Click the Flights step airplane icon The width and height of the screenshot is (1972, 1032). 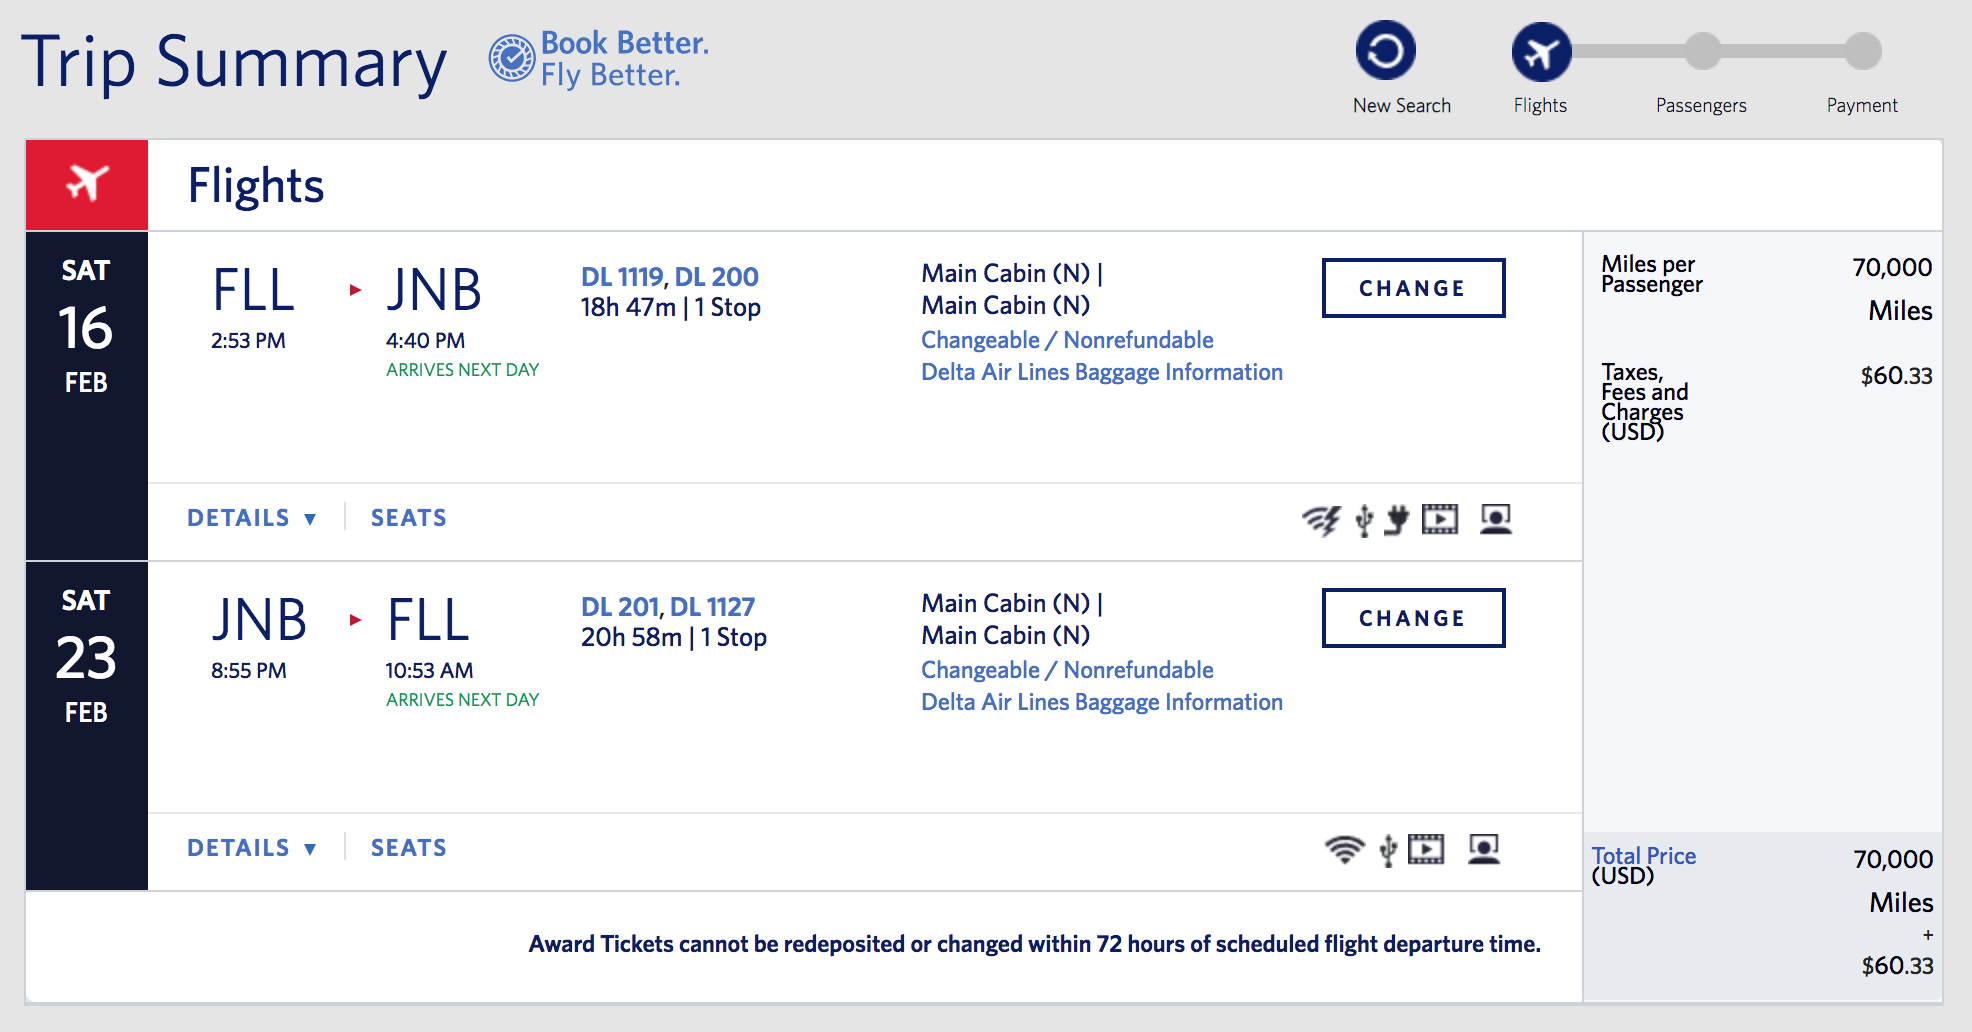[x=1541, y=52]
